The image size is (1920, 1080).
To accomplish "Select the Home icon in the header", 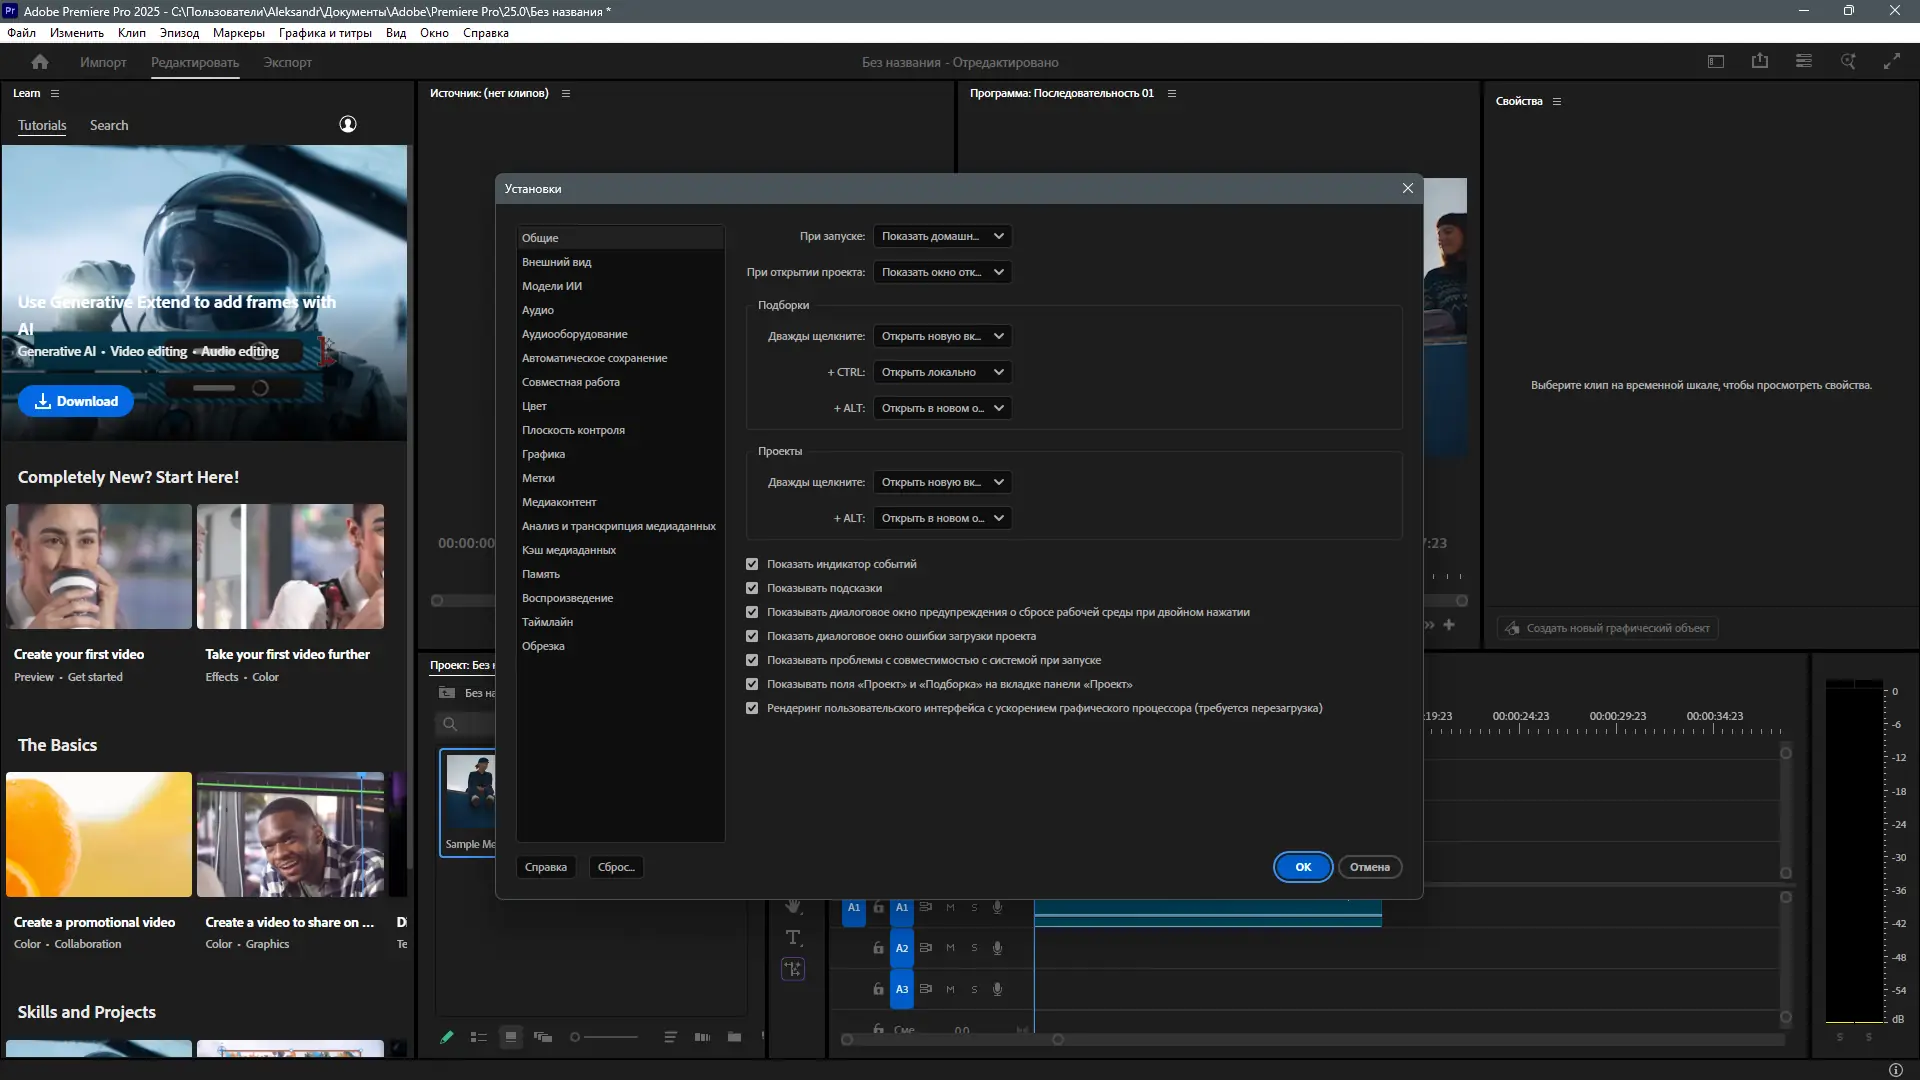I will (39, 61).
